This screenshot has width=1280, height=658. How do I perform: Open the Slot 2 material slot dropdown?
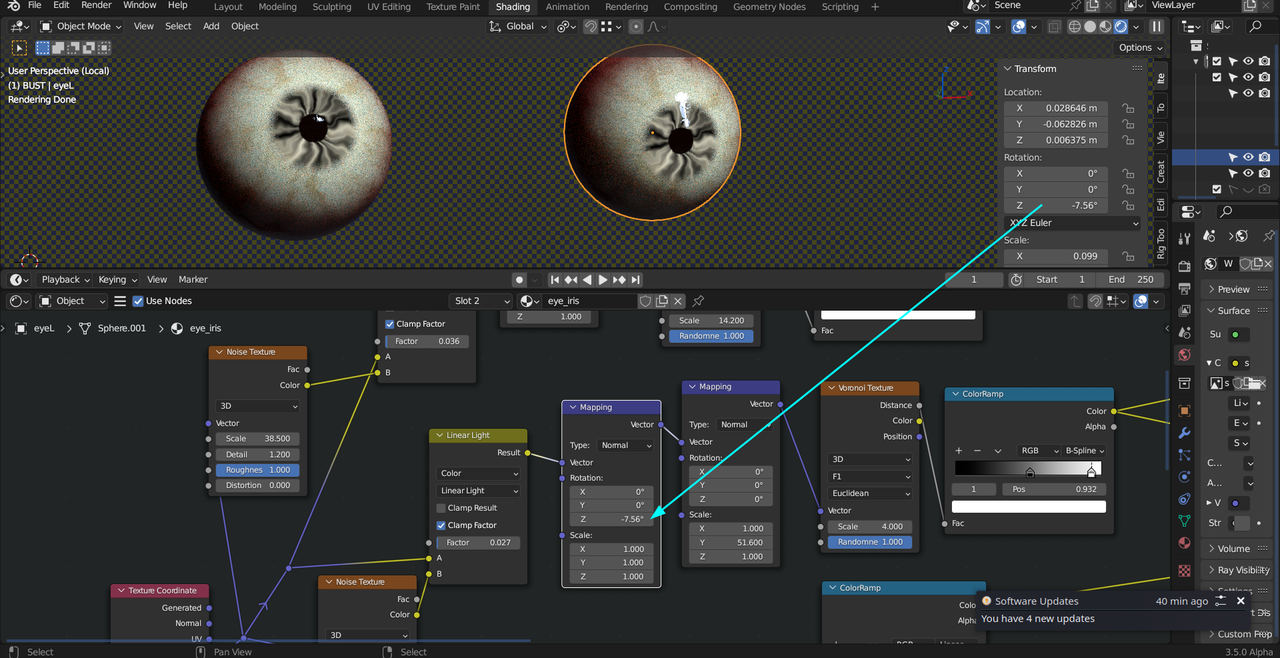481,301
